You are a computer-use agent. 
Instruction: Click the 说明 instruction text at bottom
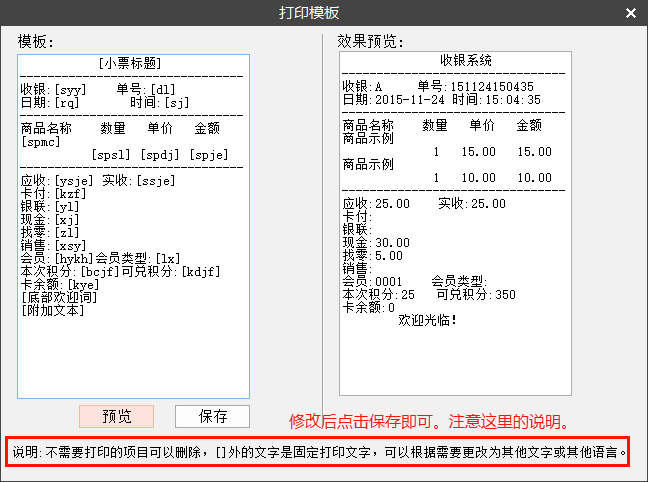click(x=320, y=452)
